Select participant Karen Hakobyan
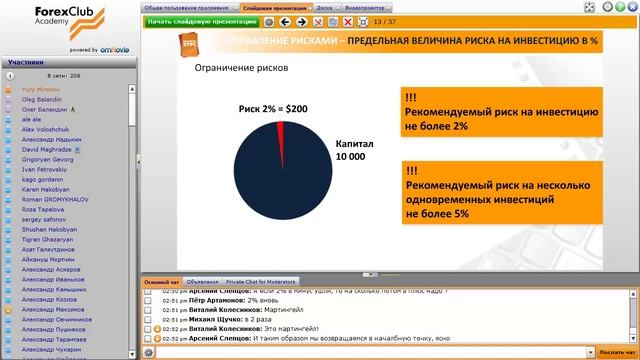 [x=45, y=189]
